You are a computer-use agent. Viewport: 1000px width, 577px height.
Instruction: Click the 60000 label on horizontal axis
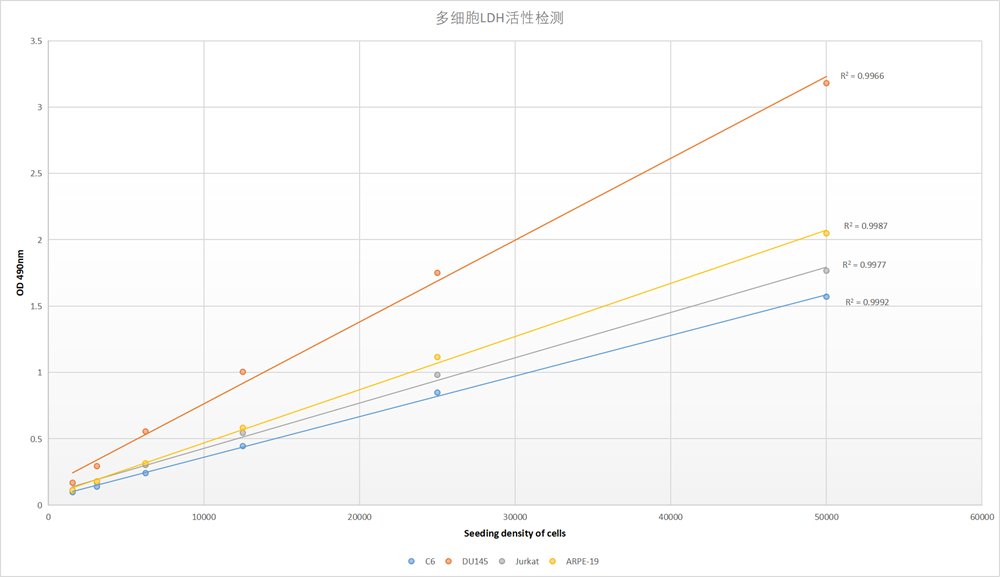(x=981, y=517)
